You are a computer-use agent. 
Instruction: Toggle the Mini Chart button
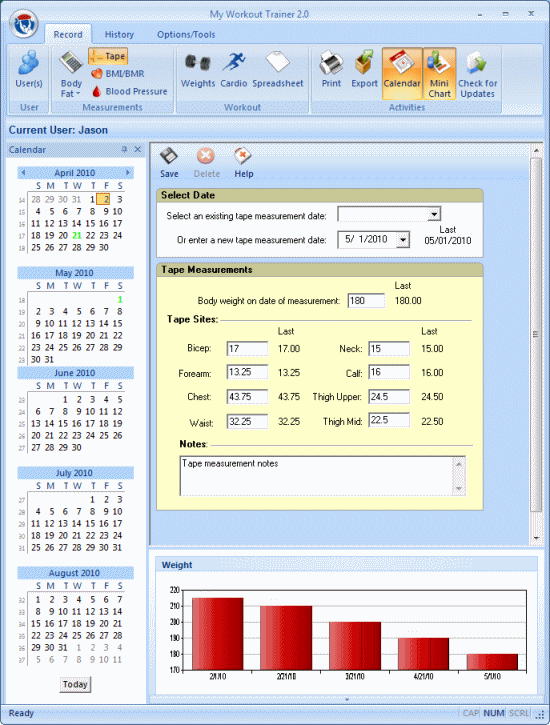click(x=439, y=74)
